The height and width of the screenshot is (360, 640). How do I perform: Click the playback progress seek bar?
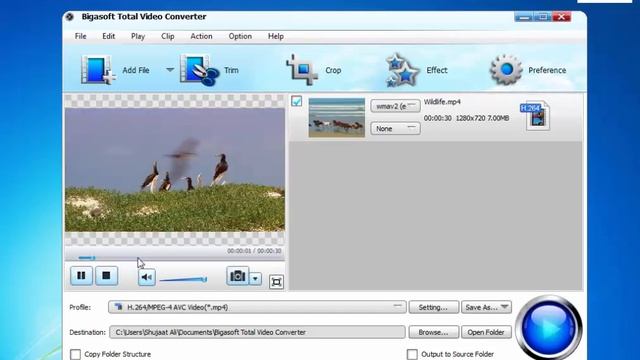click(x=175, y=258)
